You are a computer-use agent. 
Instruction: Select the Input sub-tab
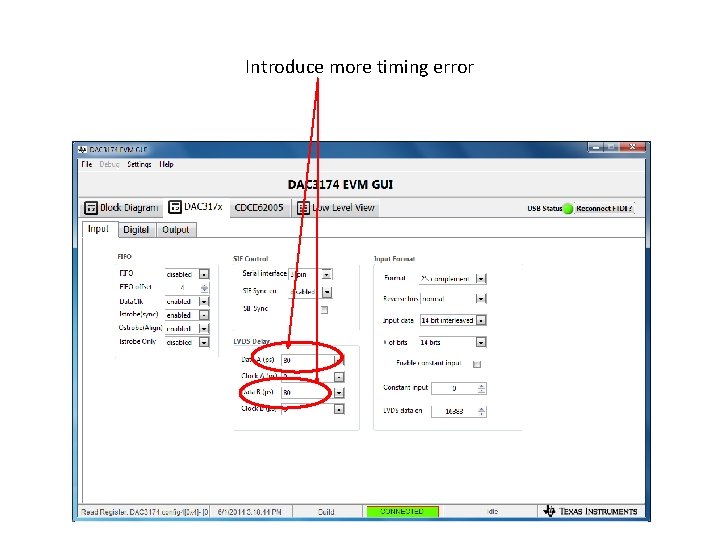click(98, 229)
